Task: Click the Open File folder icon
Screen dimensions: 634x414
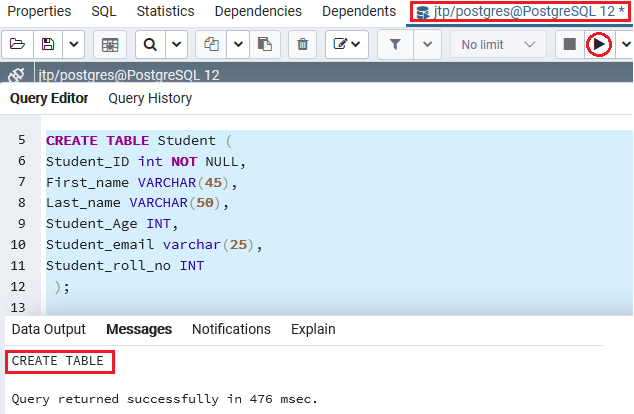Action: click(17, 45)
